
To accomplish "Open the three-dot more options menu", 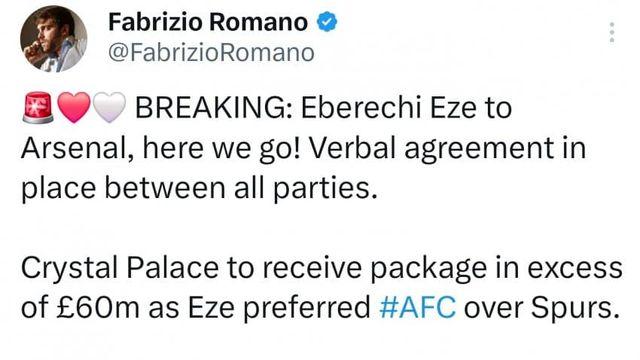I will (x=612, y=33).
